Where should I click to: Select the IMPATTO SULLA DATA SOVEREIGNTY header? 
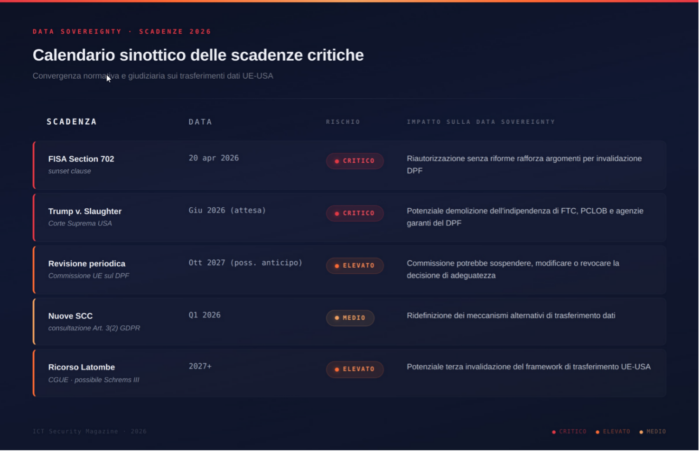pos(481,121)
